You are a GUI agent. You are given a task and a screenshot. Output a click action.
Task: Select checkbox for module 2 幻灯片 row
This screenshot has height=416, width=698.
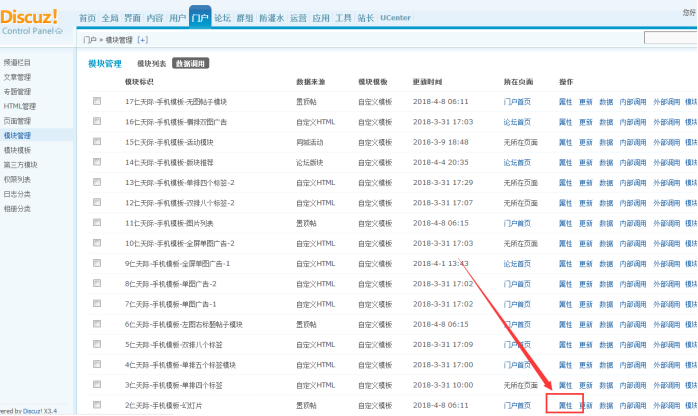pyautogui.click(x=97, y=405)
